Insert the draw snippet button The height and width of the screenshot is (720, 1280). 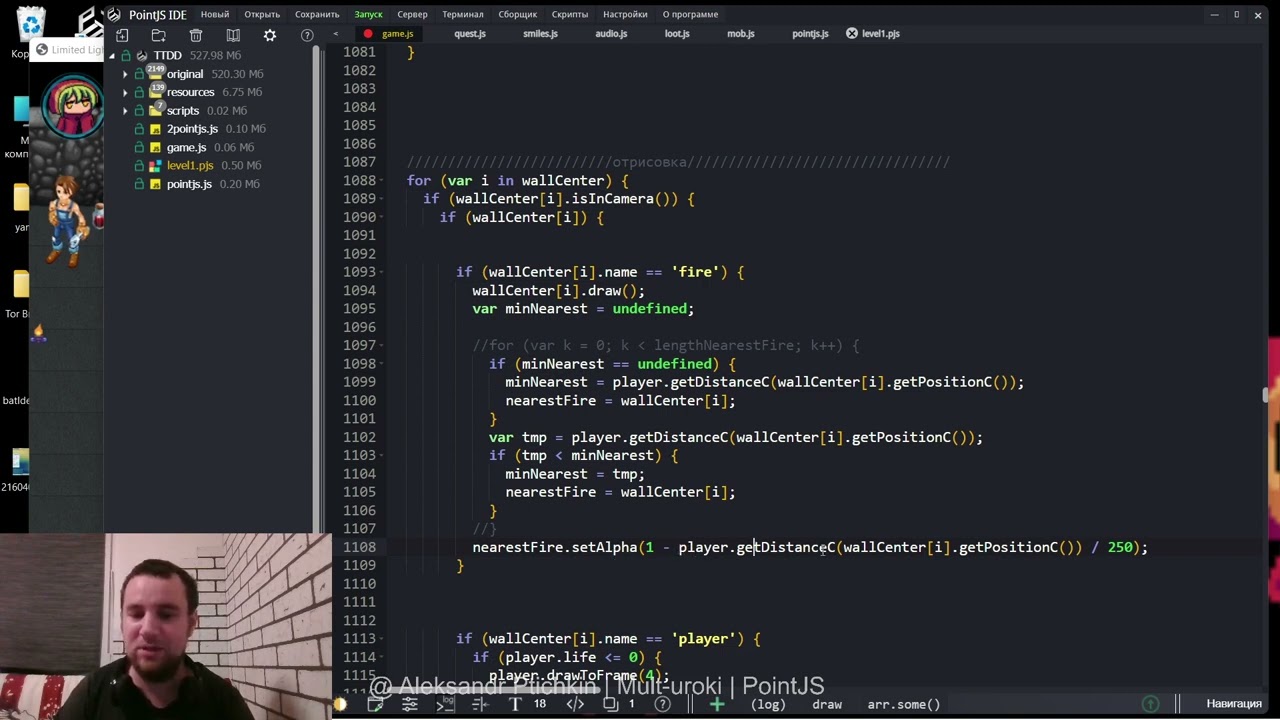pyautogui.click(x=827, y=704)
